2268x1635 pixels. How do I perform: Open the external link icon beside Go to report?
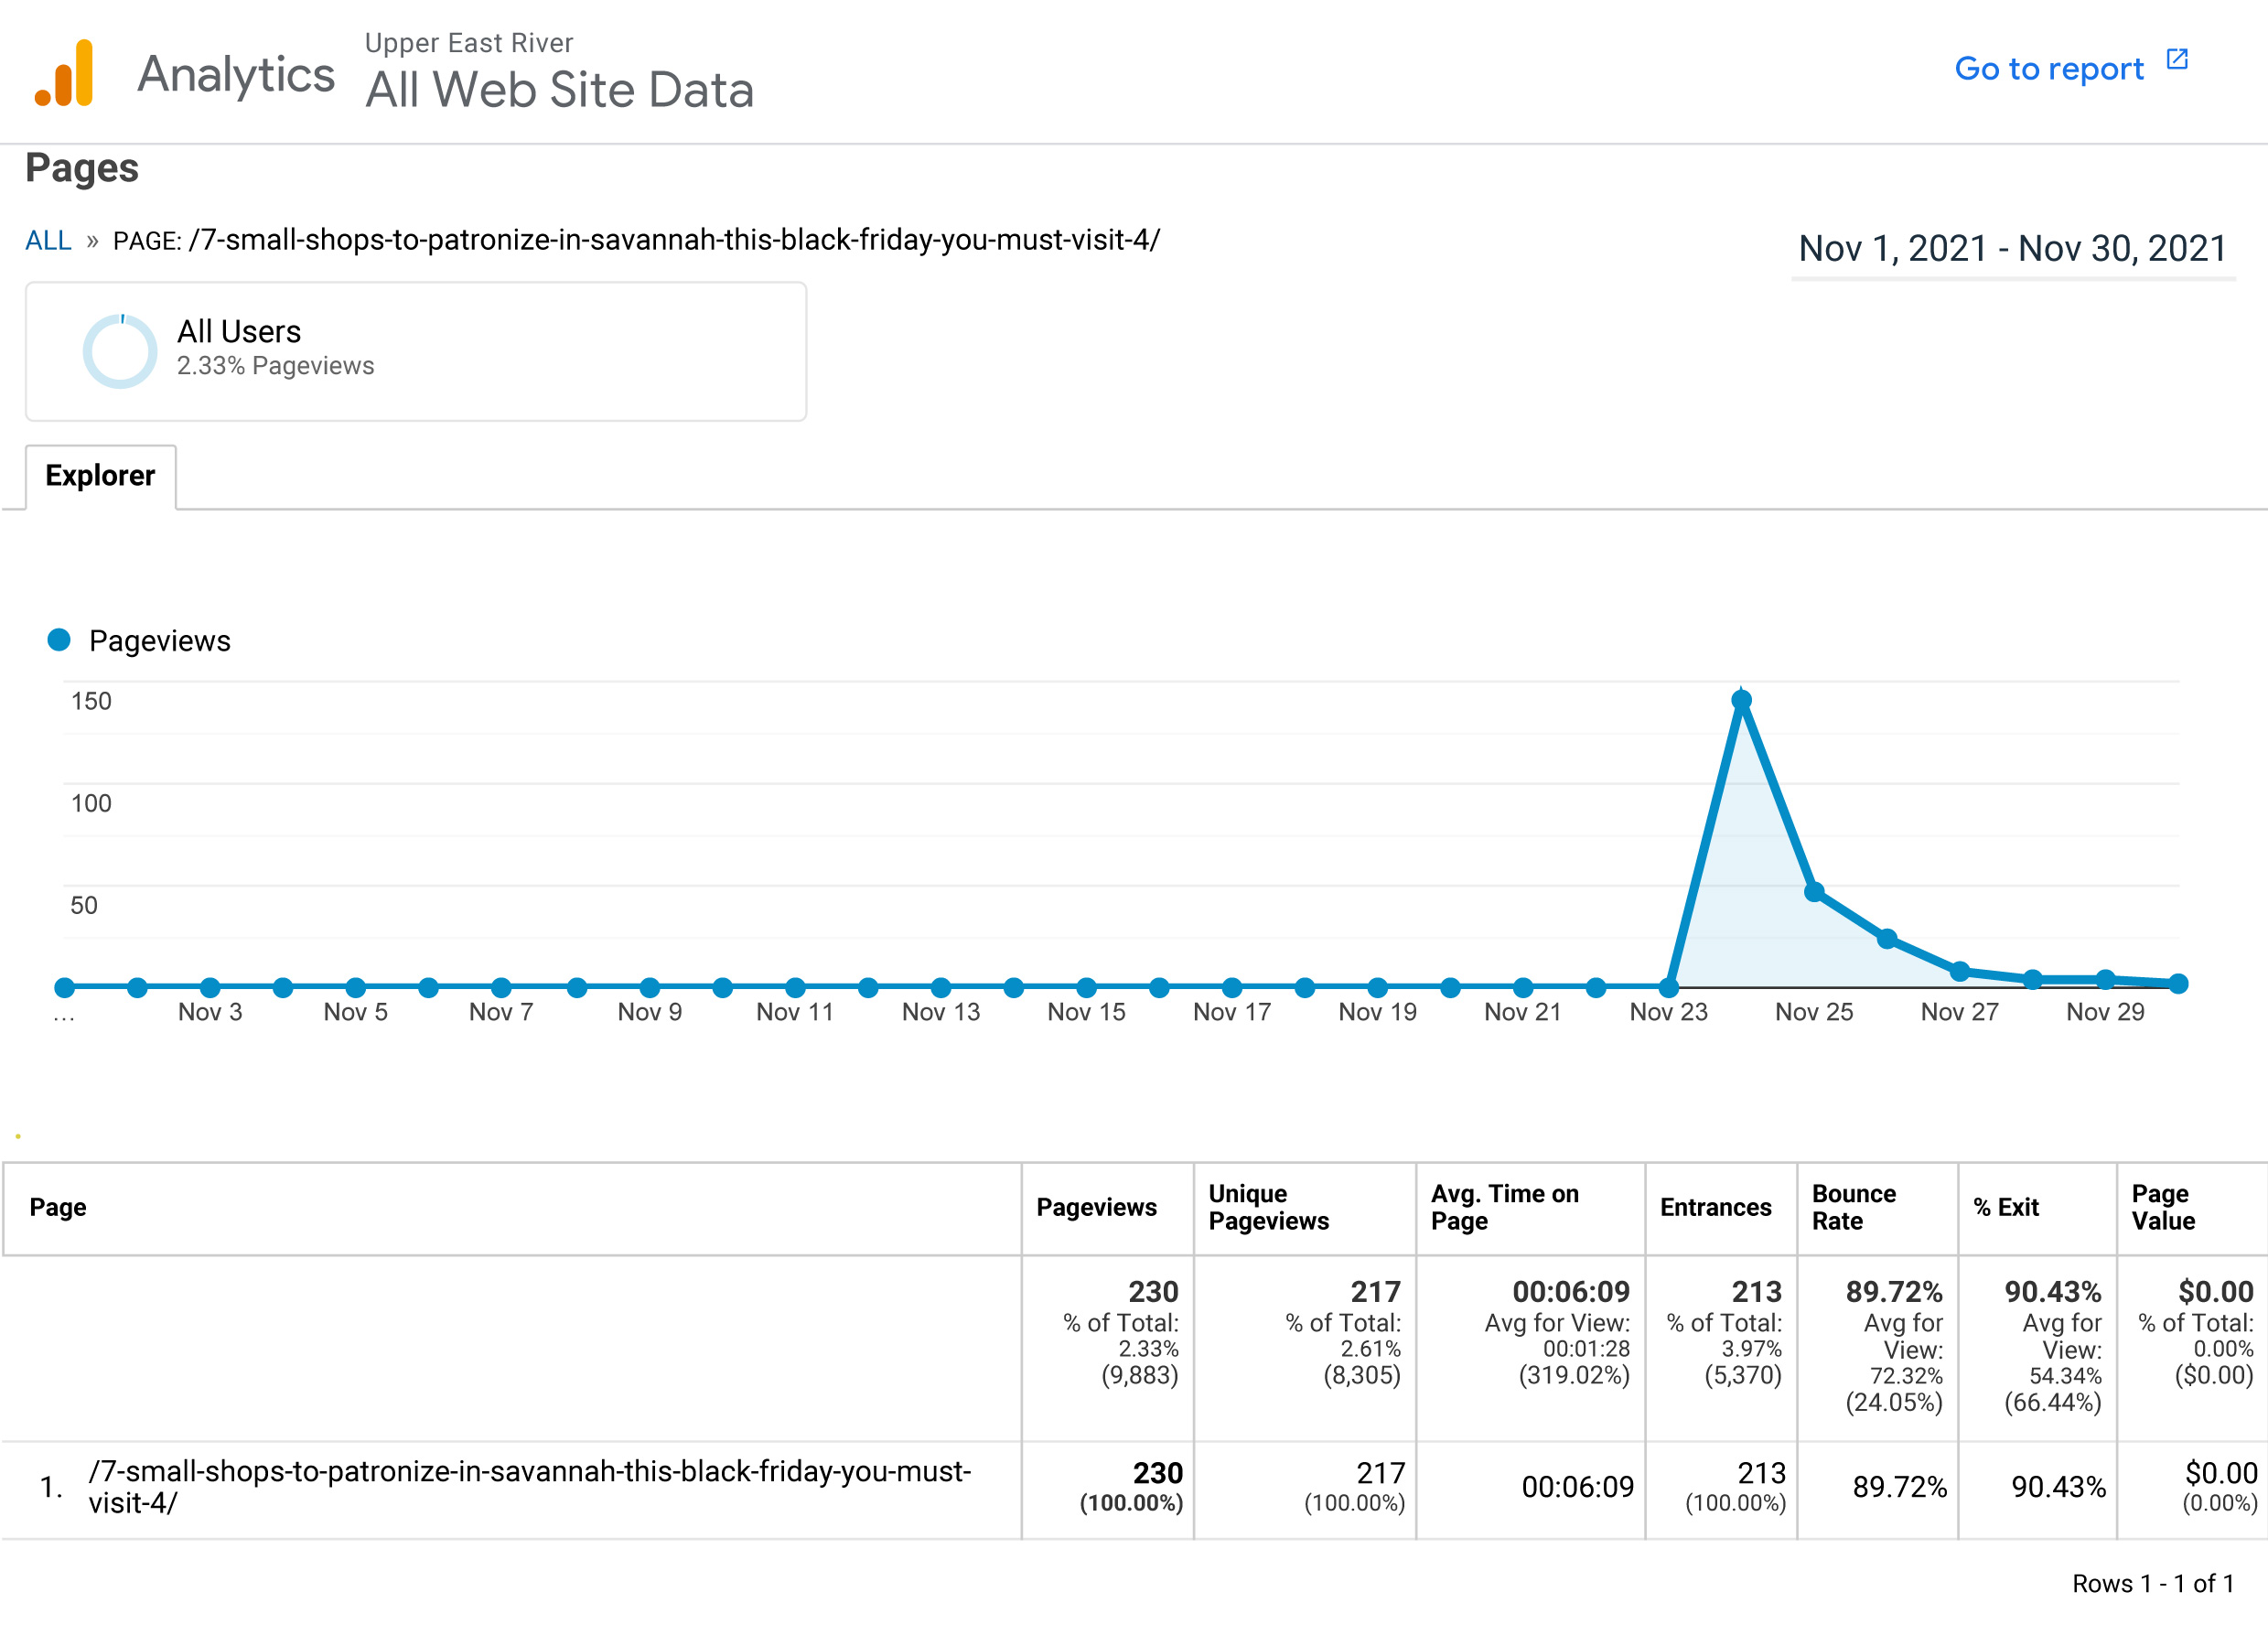tap(2177, 60)
